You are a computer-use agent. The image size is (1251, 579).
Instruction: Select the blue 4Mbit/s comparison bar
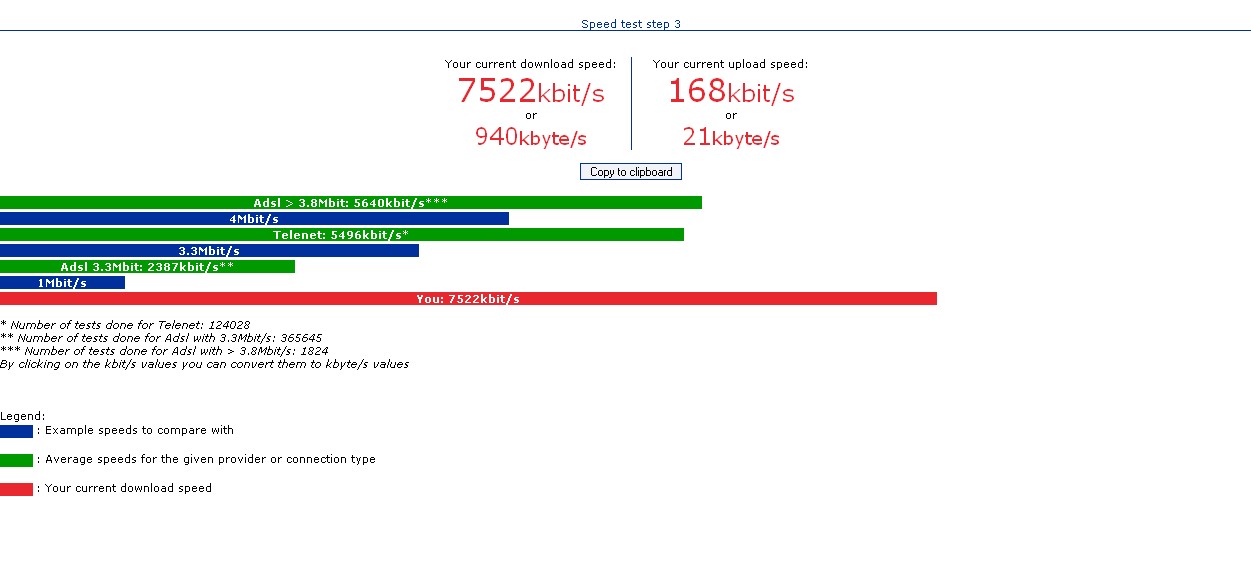[x=254, y=219]
